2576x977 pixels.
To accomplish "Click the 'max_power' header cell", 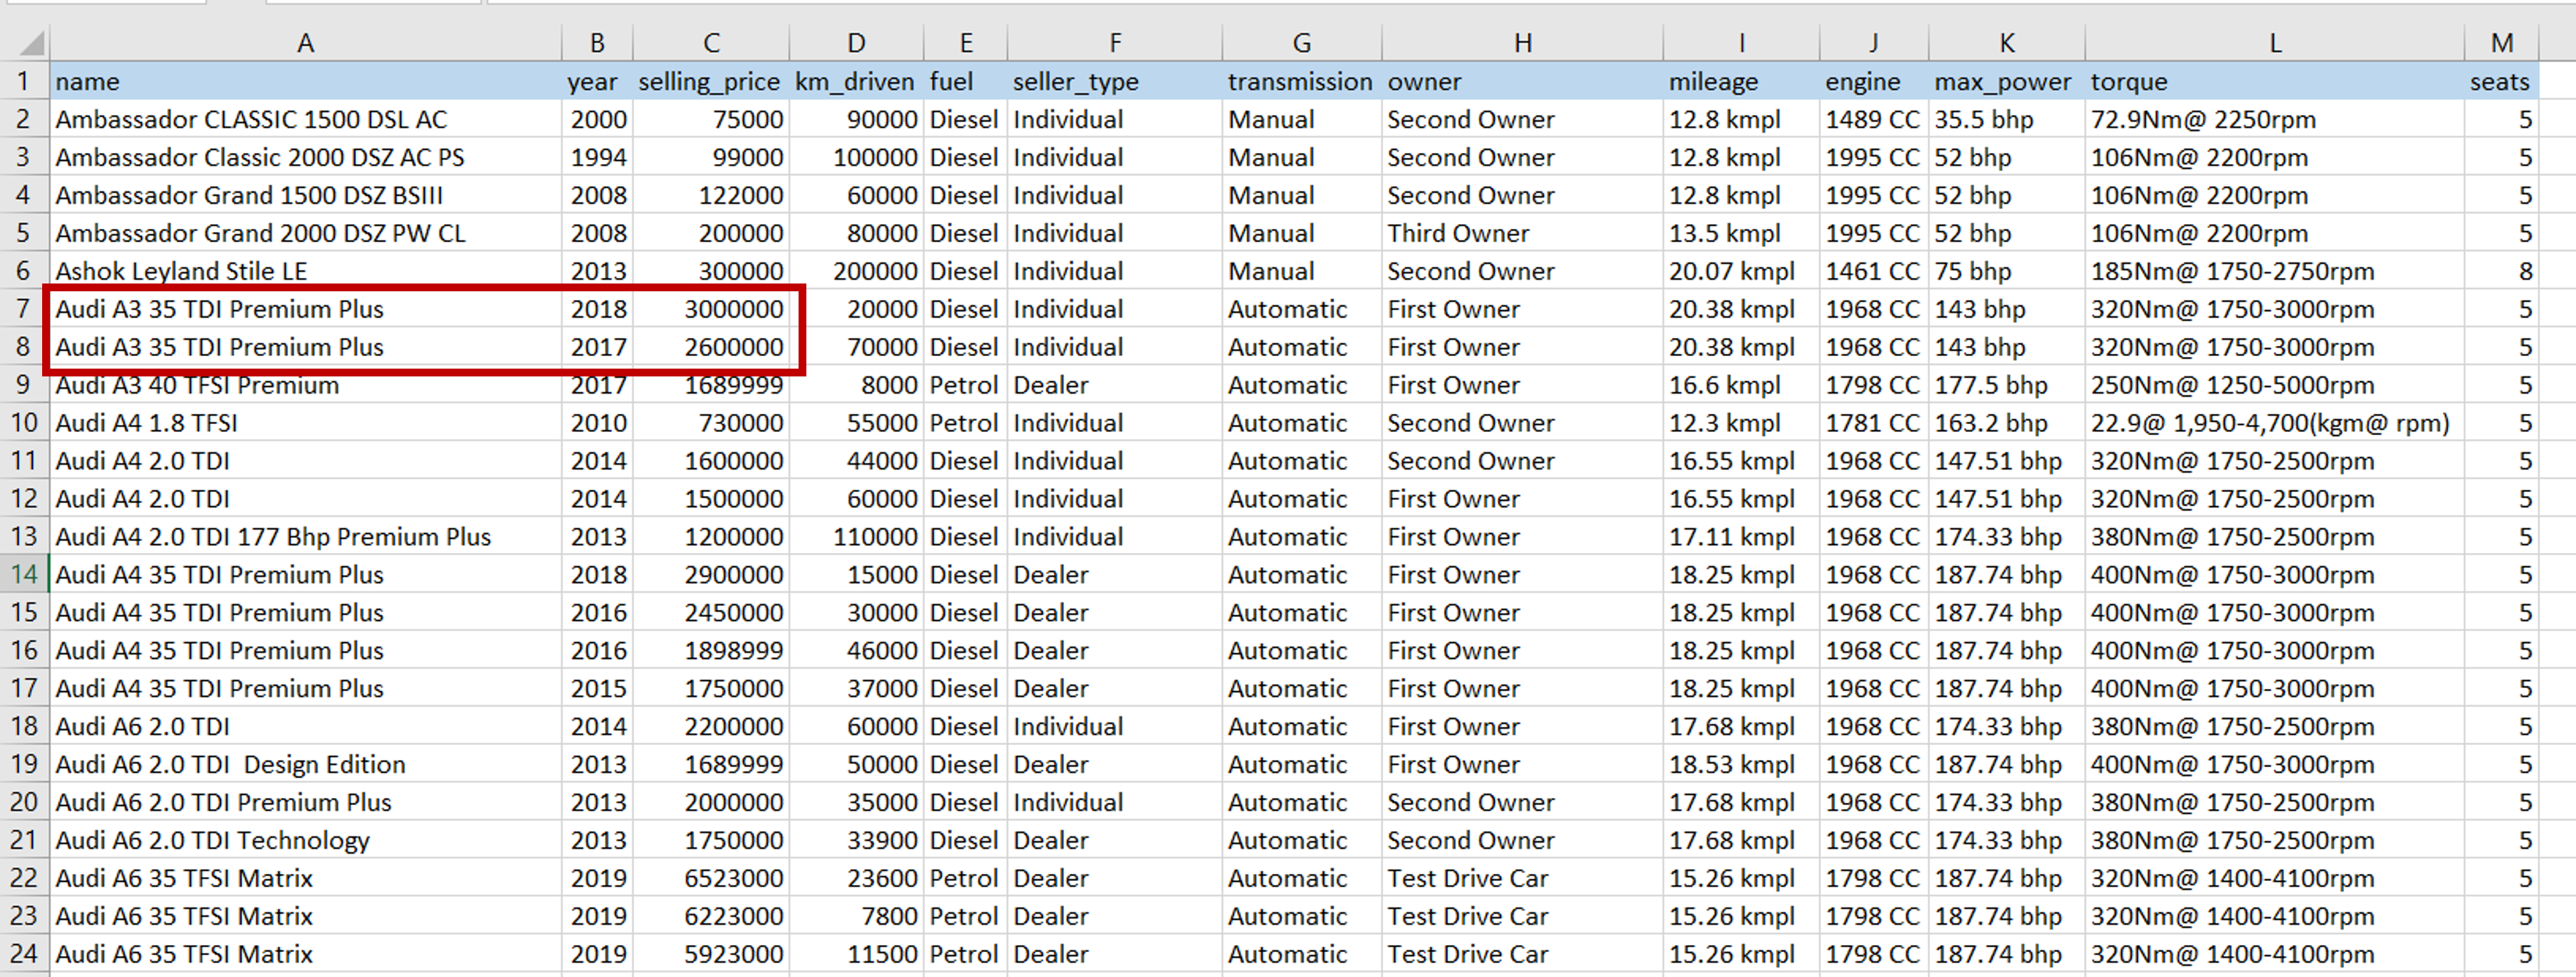I will click(x=2007, y=81).
